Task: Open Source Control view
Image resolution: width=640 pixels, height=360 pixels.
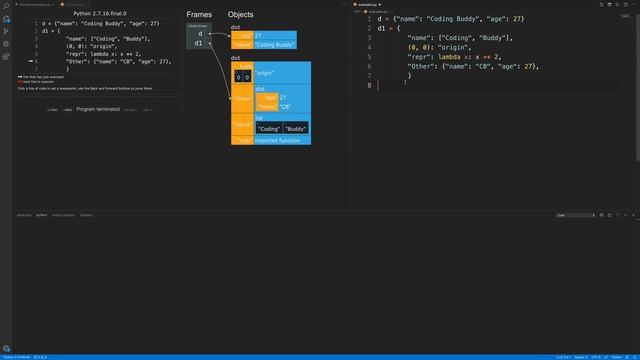Action: click(6, 31)
